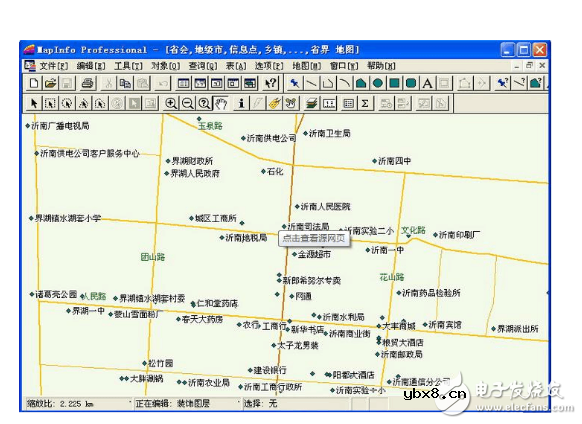Choose the Select arrow tool

click(x=34, y=104)
